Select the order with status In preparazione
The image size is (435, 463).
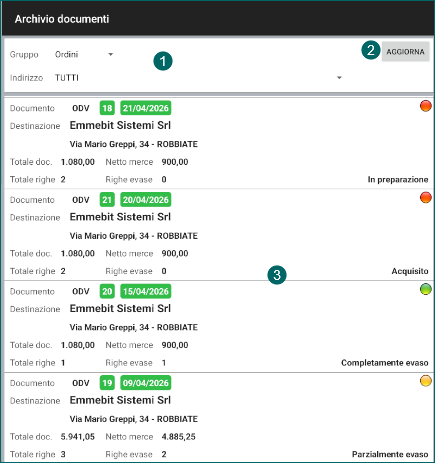[218, 143]
